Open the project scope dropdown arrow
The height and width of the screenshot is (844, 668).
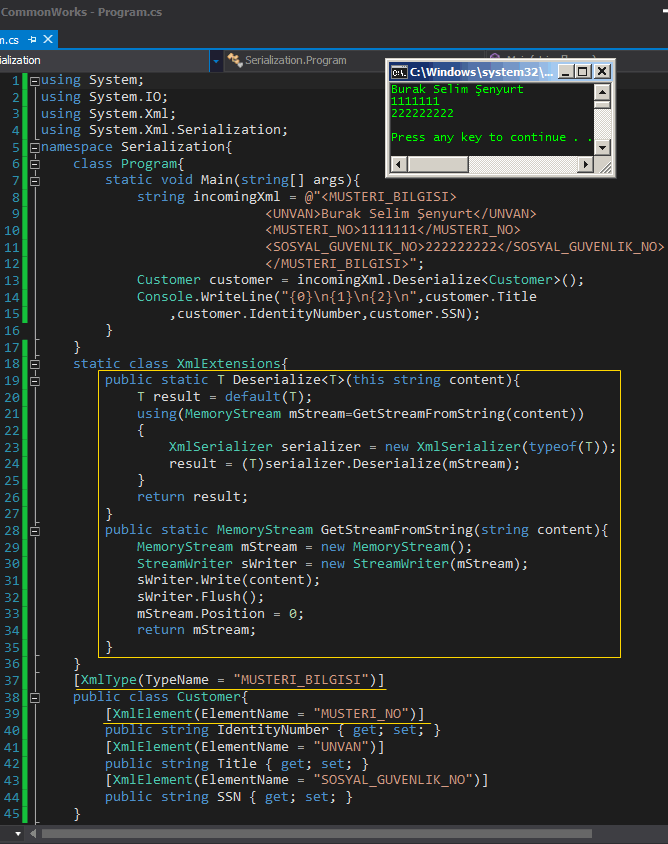[216, 61]
